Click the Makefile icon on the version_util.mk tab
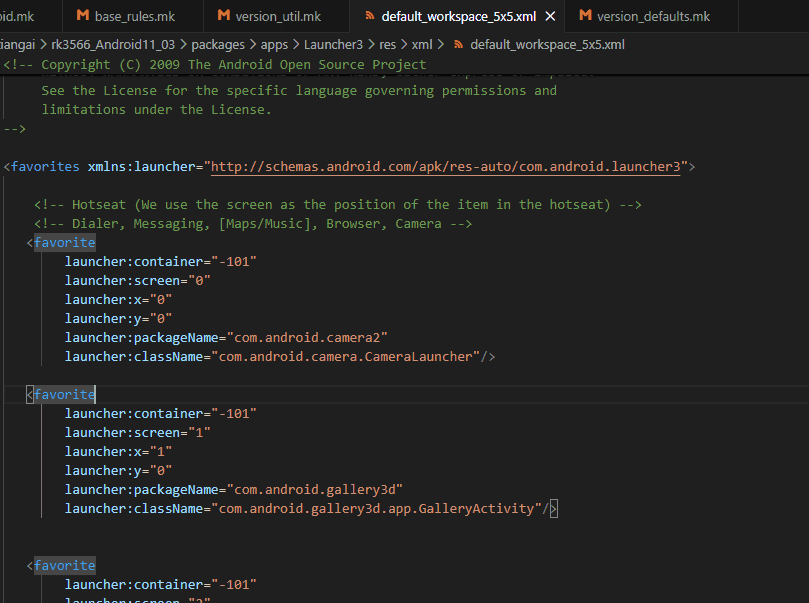 [x=224, y=17]
